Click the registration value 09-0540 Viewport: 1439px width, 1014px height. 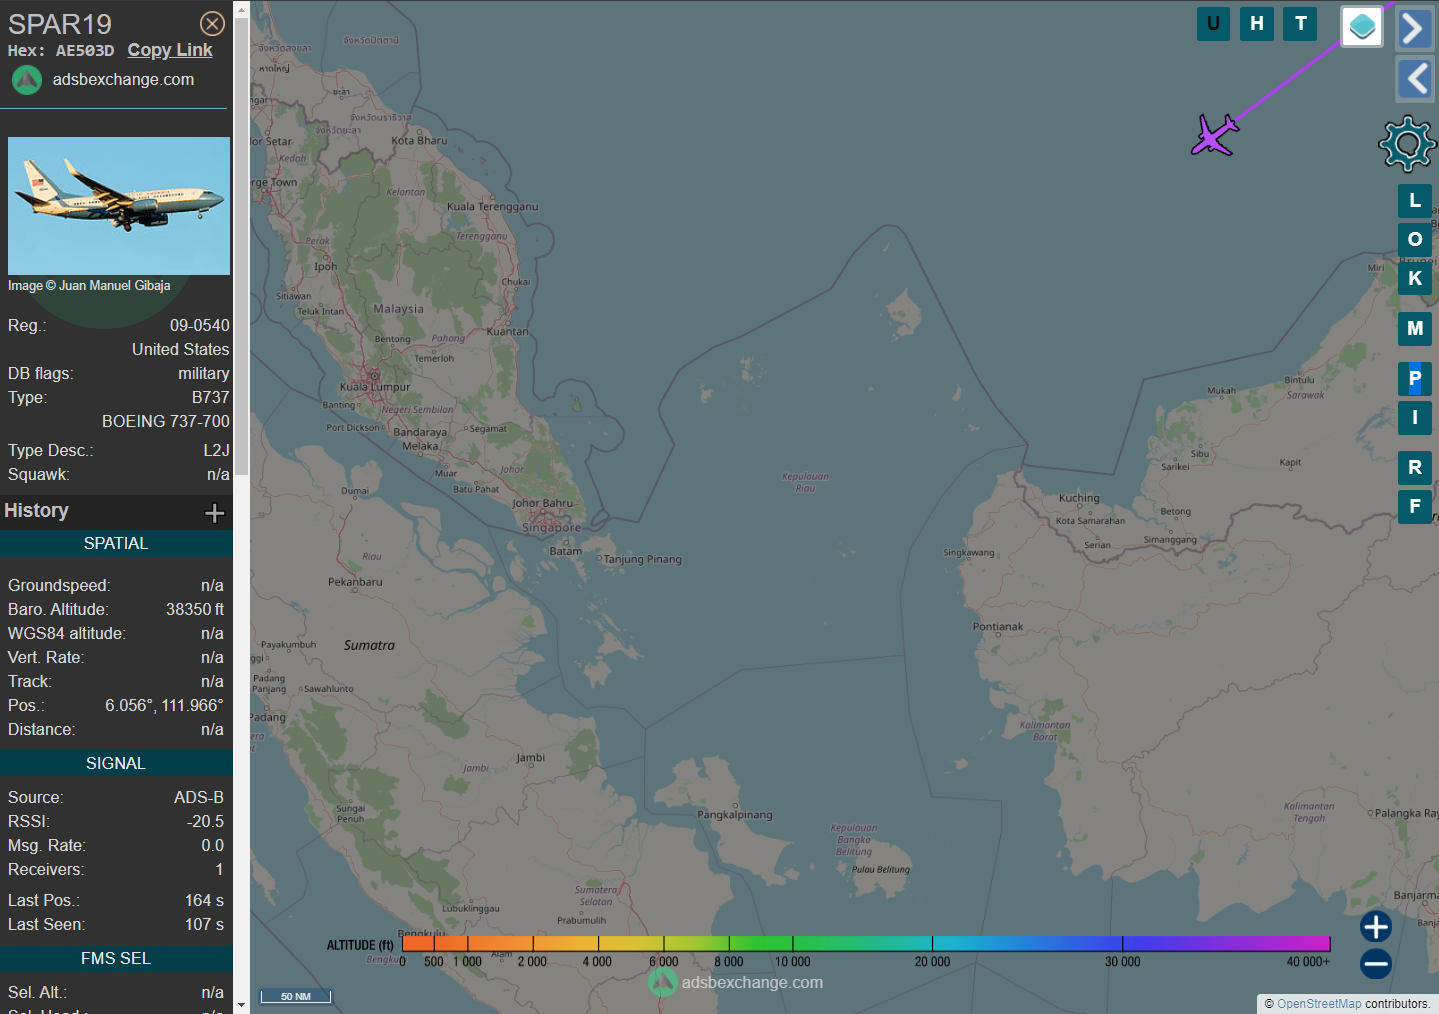pyautogui.click(x=199, y=325)
